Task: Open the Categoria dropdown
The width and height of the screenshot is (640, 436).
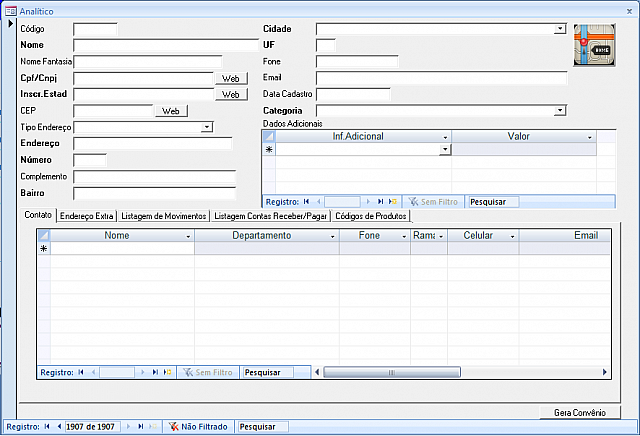Action: 560,111
